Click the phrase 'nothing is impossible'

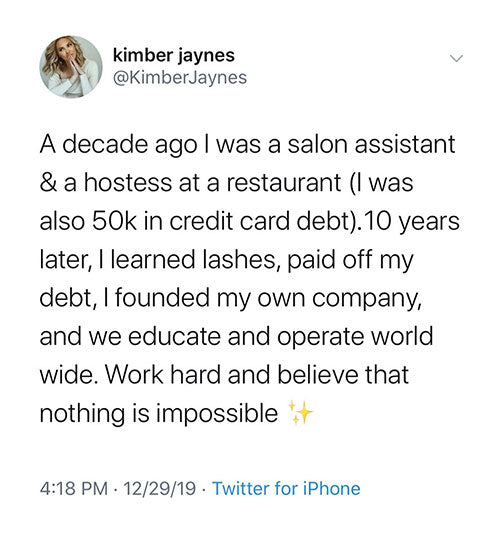click(x=159, y=414)
